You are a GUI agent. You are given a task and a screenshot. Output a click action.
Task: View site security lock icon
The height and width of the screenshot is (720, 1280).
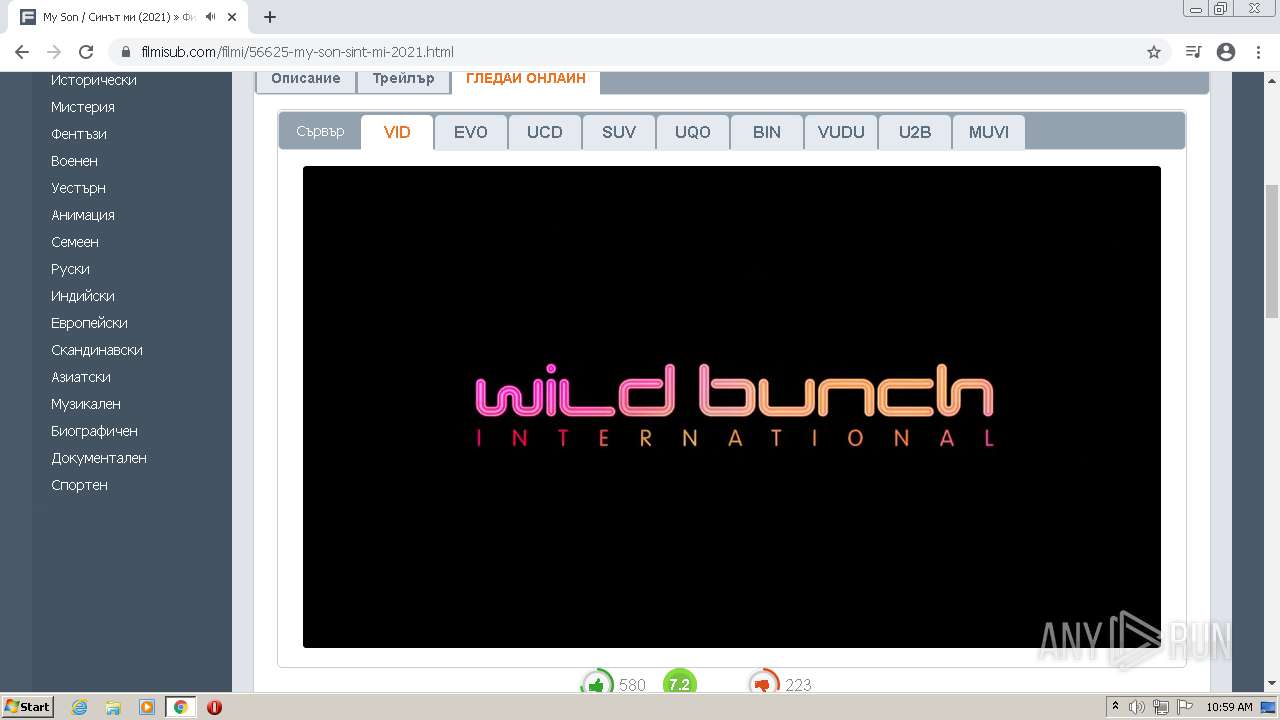[126, 52]
